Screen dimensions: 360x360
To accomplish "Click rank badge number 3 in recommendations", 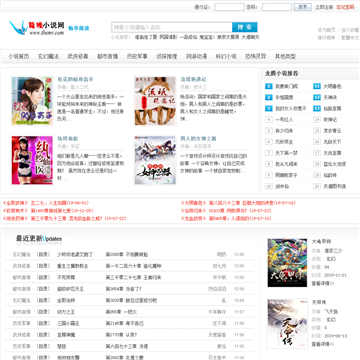I will point(269,108).
